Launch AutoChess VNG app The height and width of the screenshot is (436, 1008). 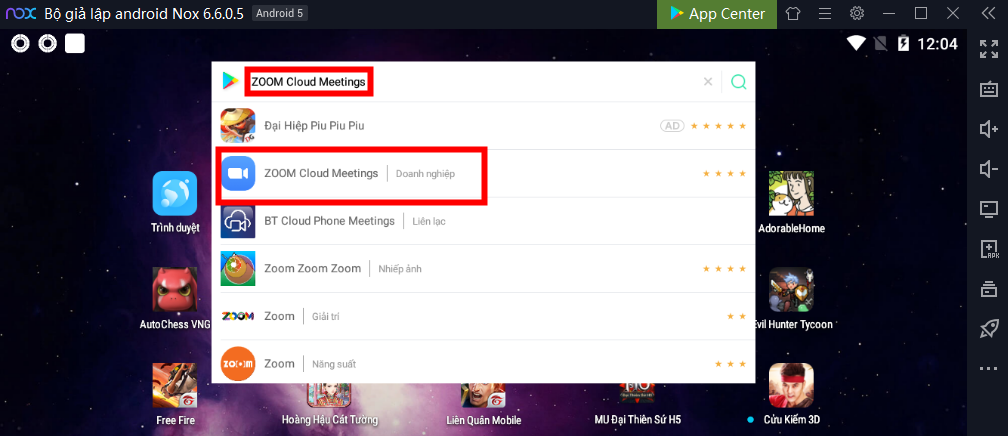[175, 298]
